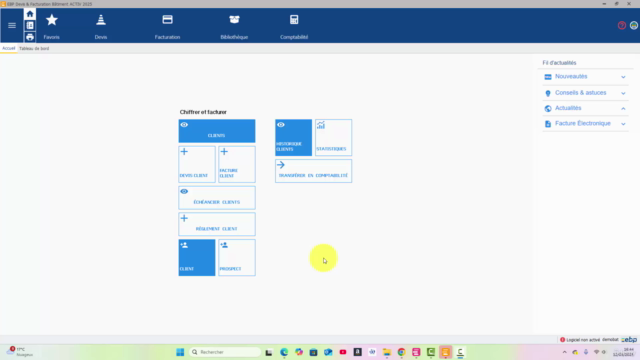Open the Échéancier Clients tile
Viewport: 640px width, 360px height.
217,198
